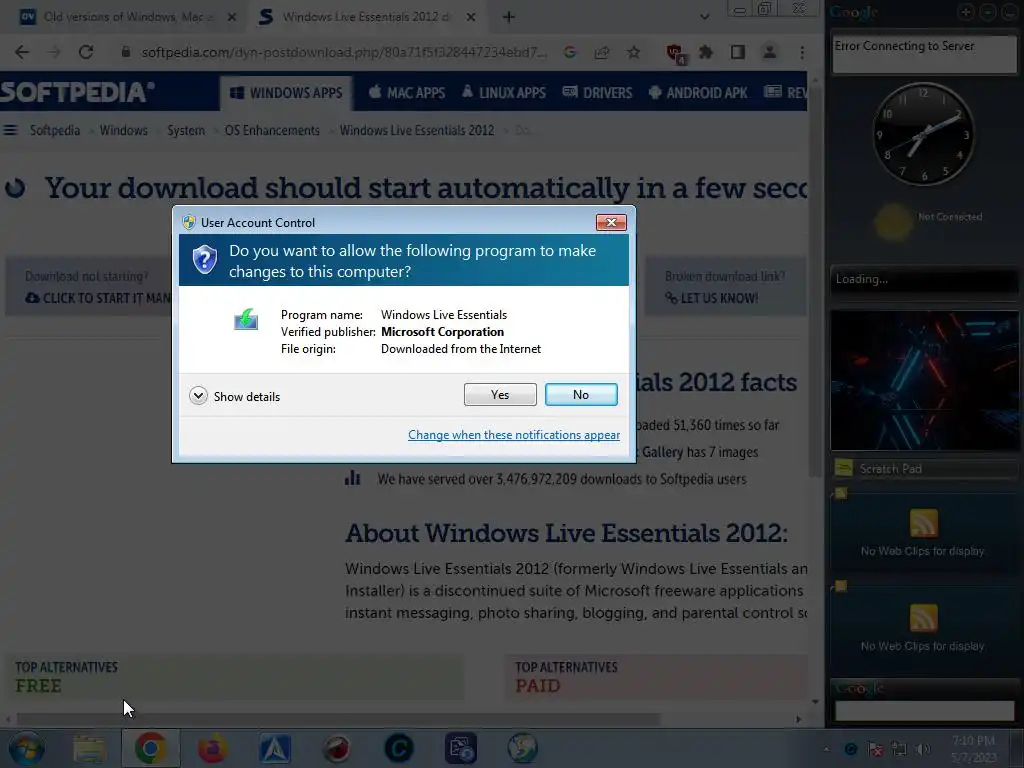Open Chrome extensions puzzle icon
The width and height of the screenshot is (1024, 768).
pos(706,52)
